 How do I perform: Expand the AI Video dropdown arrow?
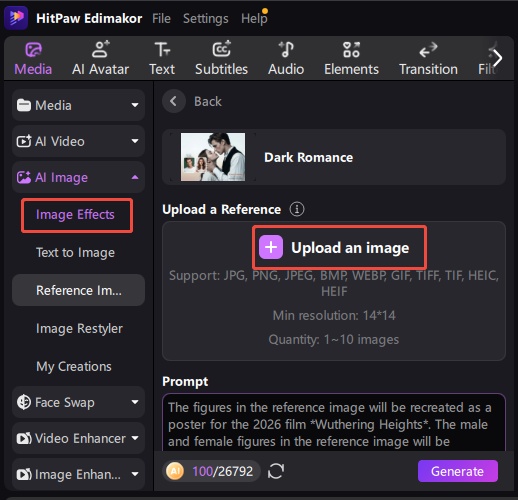coord(135,141)
